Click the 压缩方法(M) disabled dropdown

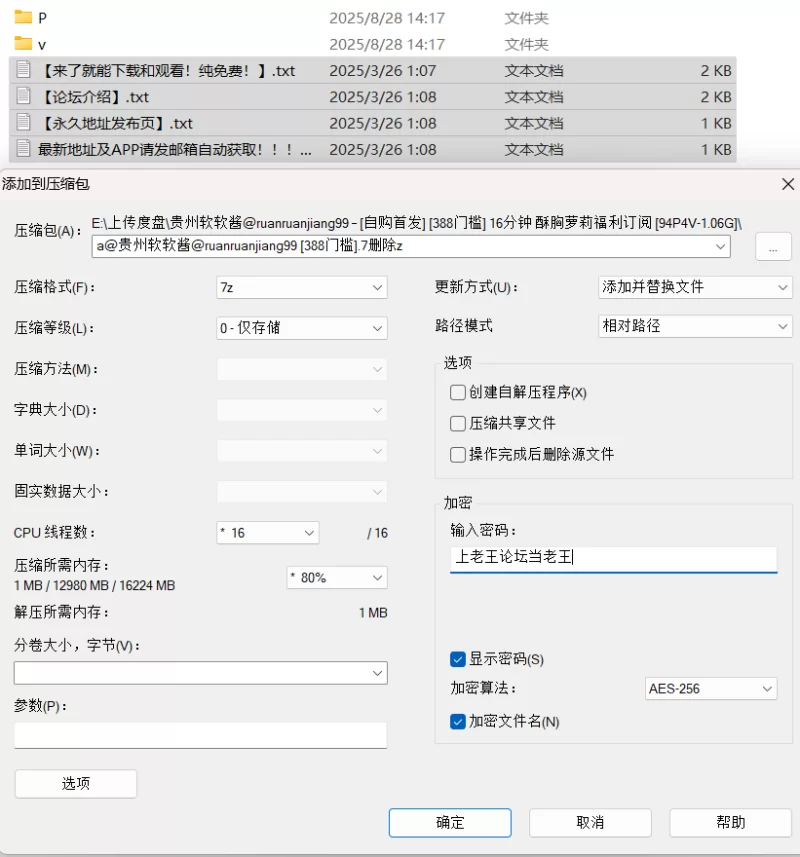pyautogui.click(x=302, y=369)
